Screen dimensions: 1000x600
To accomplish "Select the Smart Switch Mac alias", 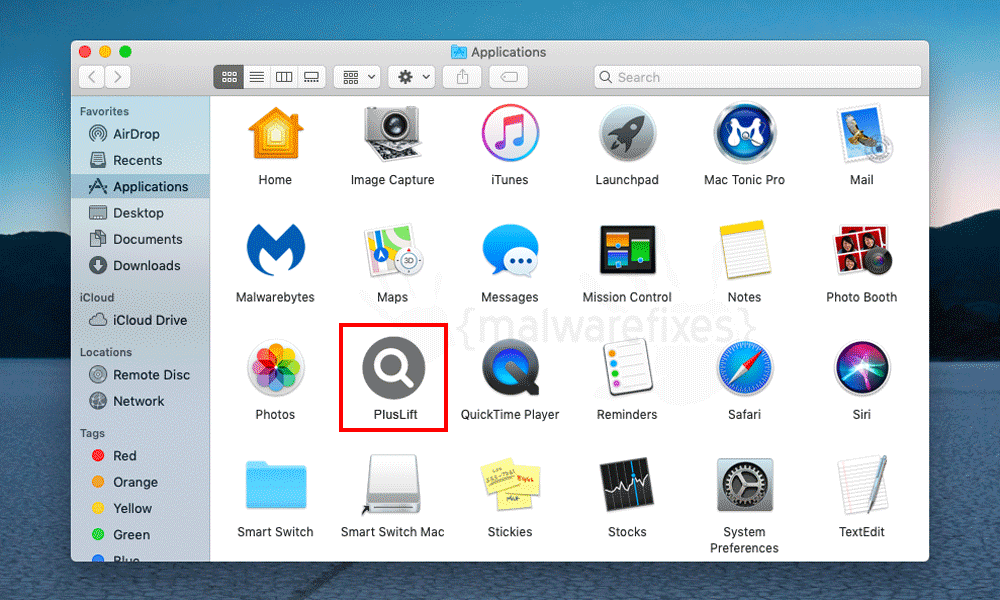I will [x=392, y=485].
